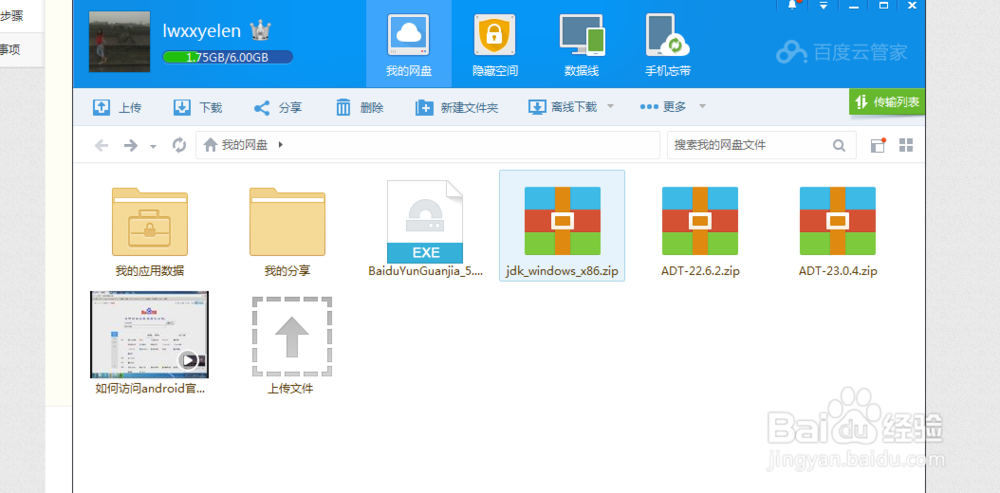Click the 我的分享 folder label
Screen dimensions: 1000x493
tap(288, 271)
